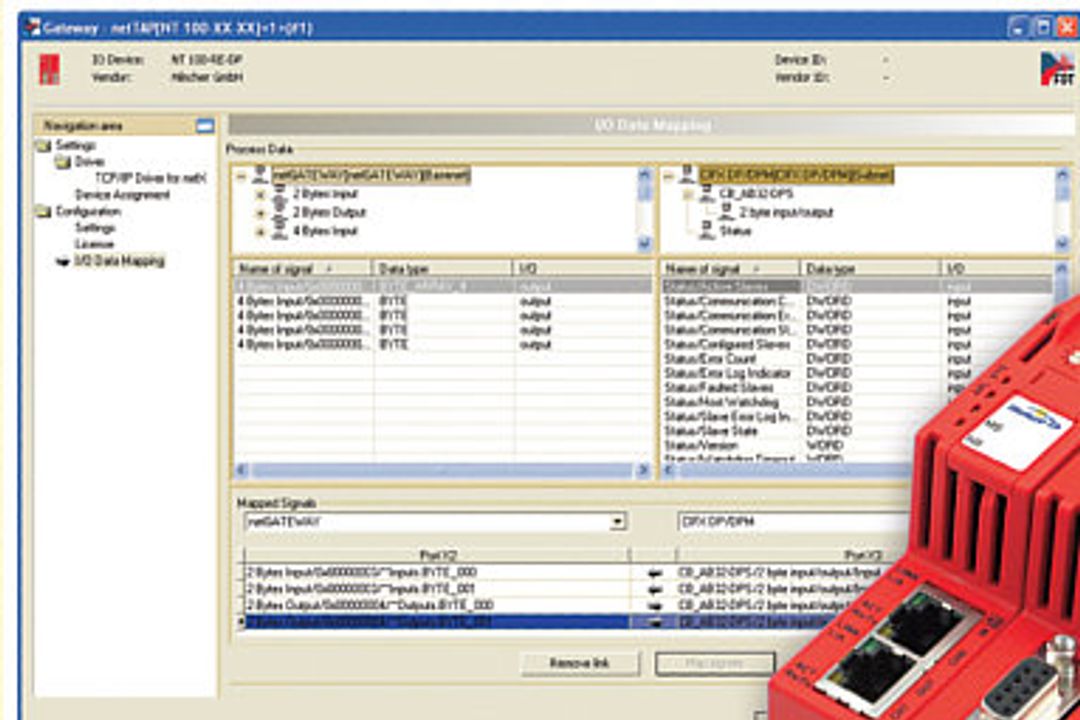Collapse the netGATEWAY root tree node

241,177
